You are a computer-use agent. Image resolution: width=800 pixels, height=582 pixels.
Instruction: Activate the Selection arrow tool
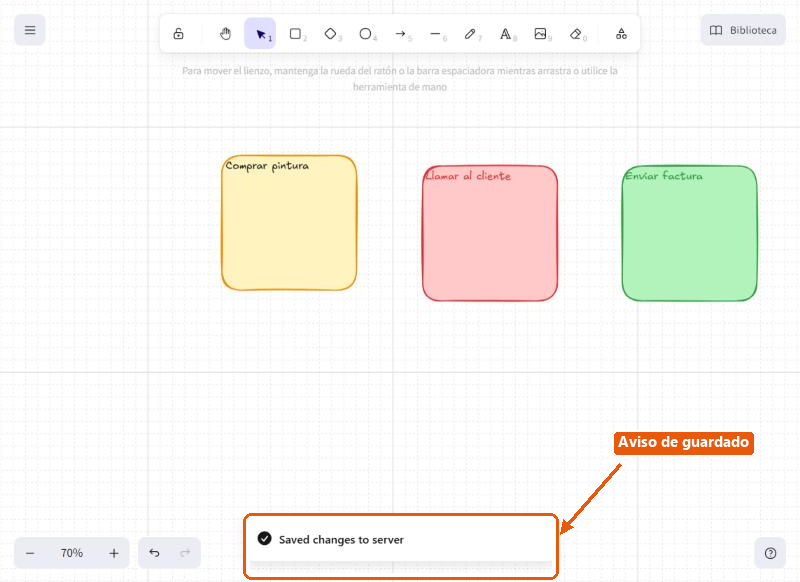[x=260, y=34]
